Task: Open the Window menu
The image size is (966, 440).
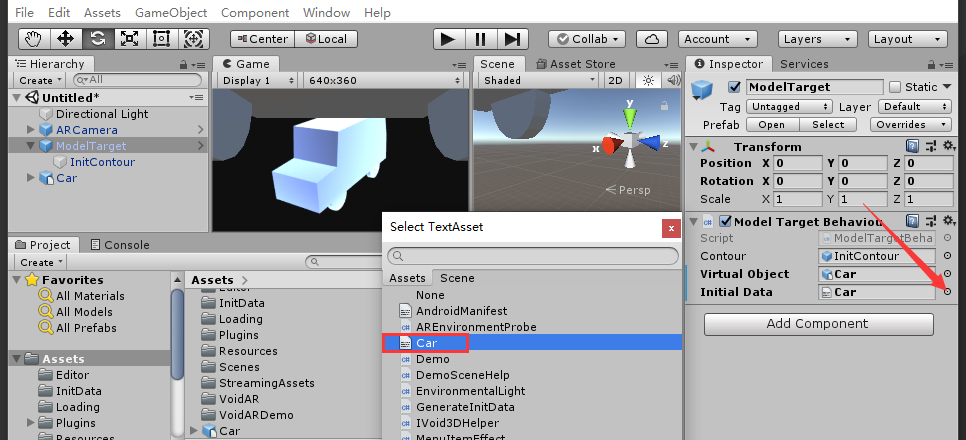Action: point(327,12)
